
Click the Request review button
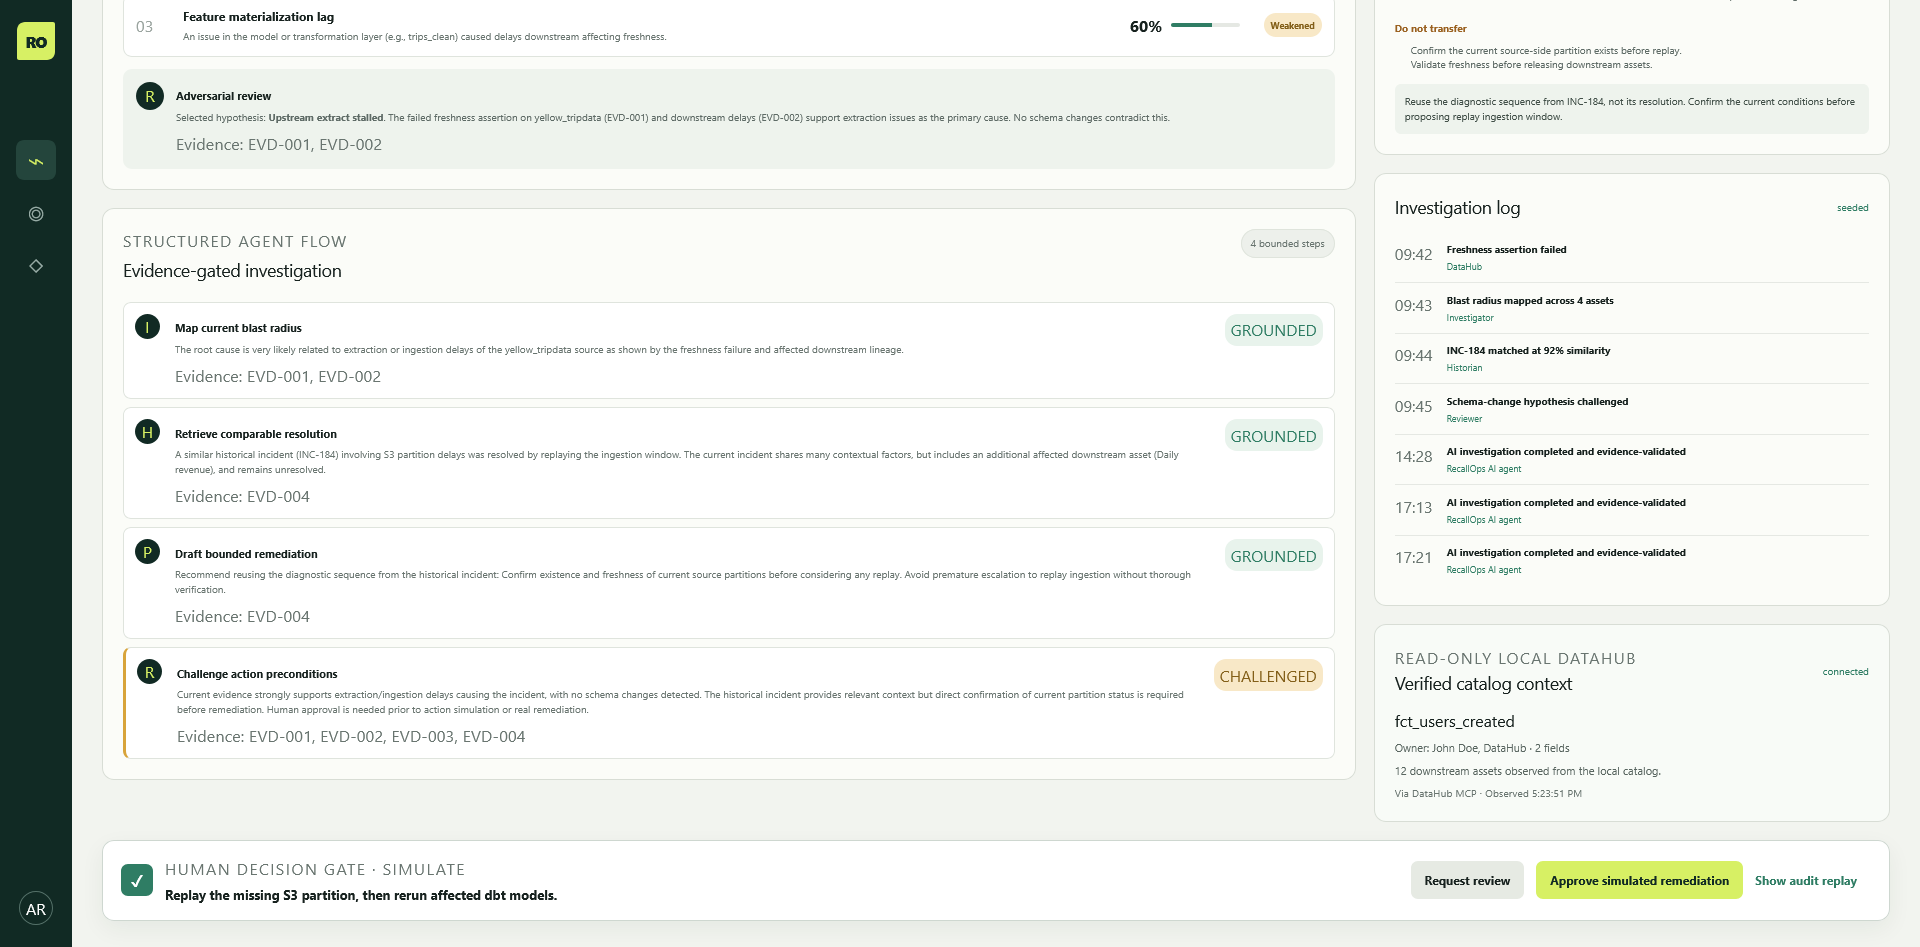pyautogui.click(x=1467, y=880)
